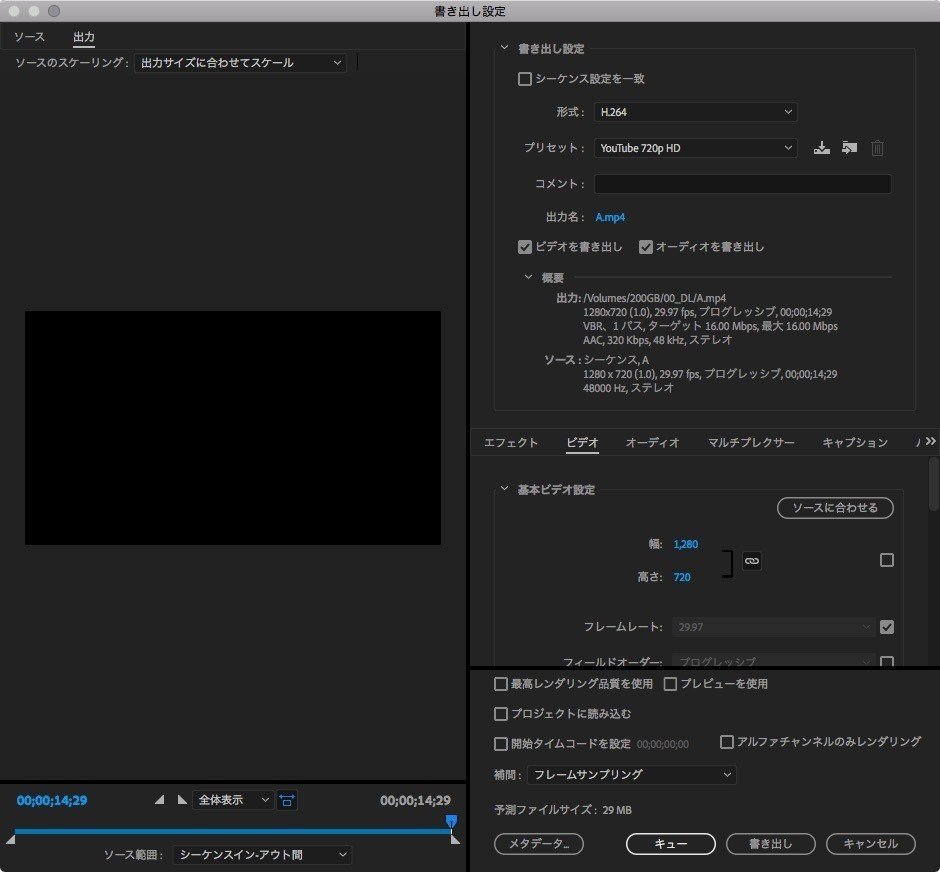Enable プレビューを使用 checkbox

pyautogui.click(x=670, y=684)
